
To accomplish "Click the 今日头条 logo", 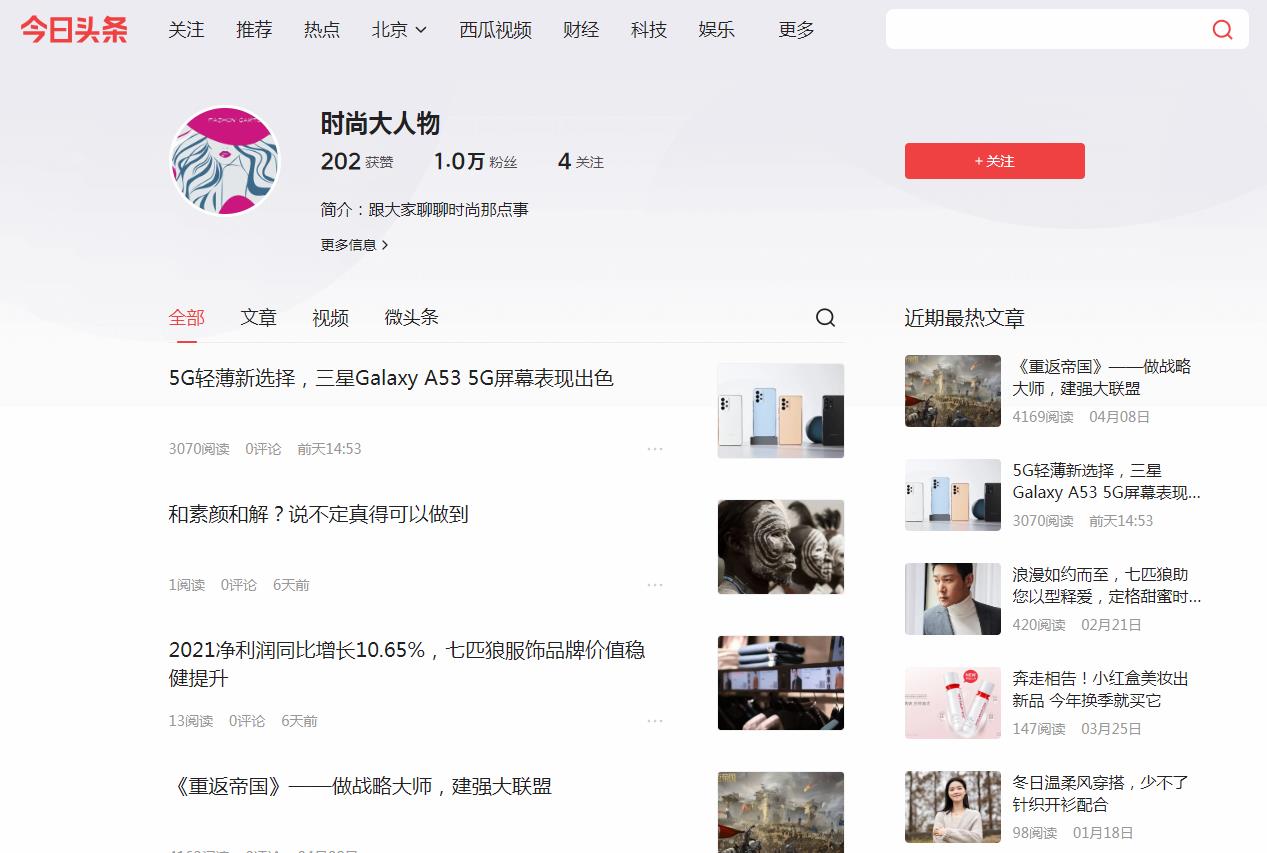I will click(74, 29).
